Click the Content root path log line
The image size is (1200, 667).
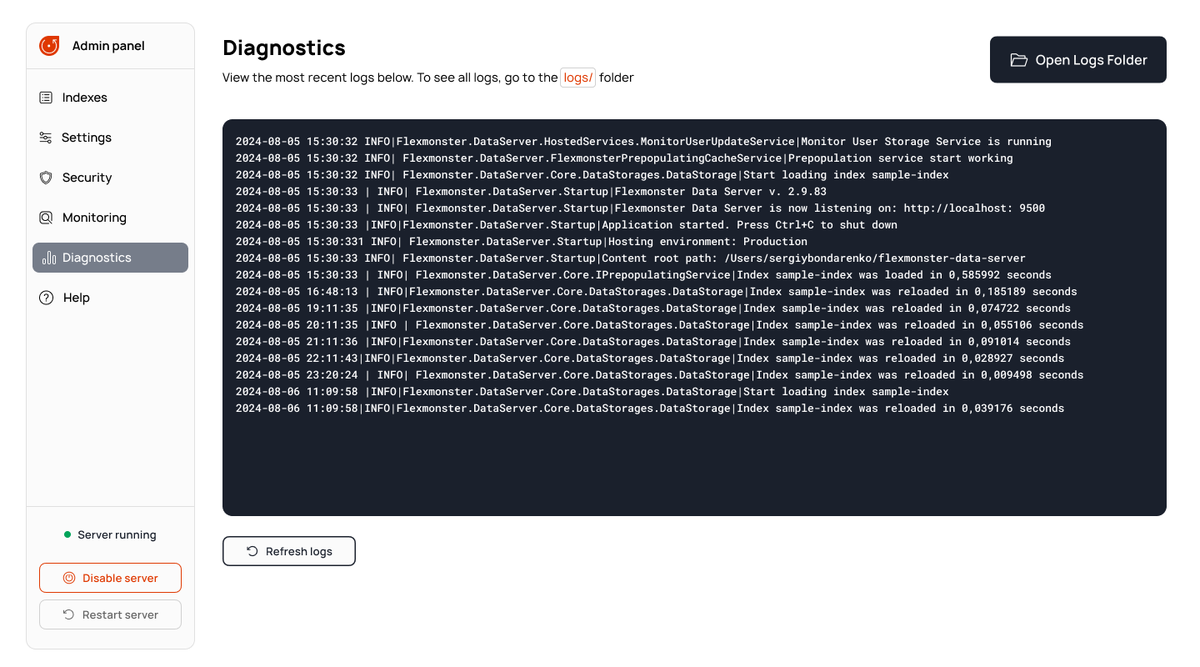coord(630,258)
